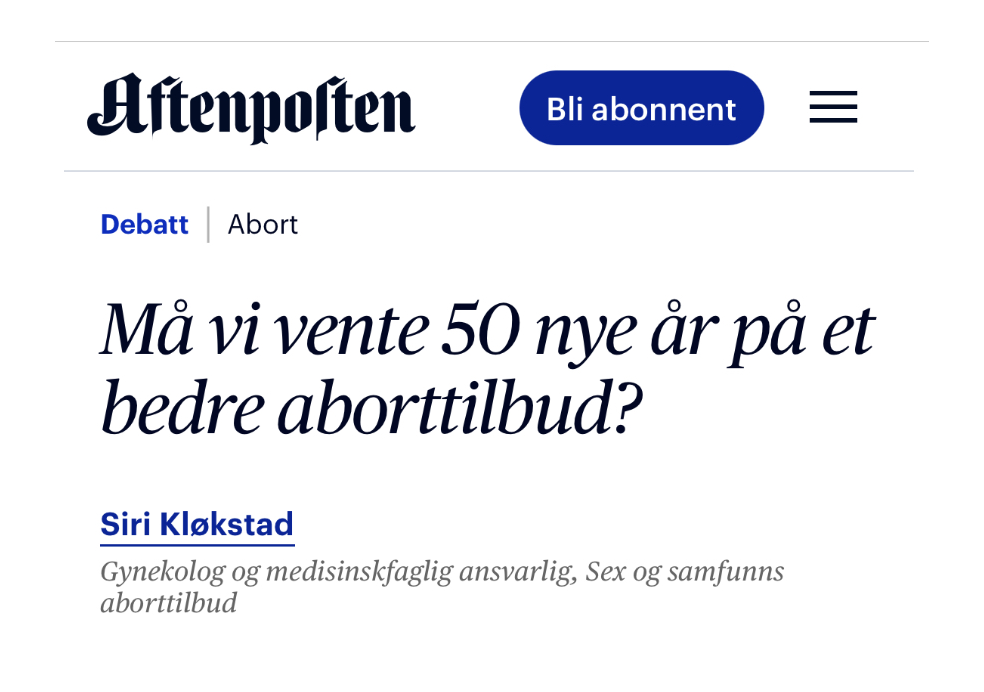Open author Siri Kløkstad's profile link
The width and height of the screenshot is (984, 692).
(197, 524)
